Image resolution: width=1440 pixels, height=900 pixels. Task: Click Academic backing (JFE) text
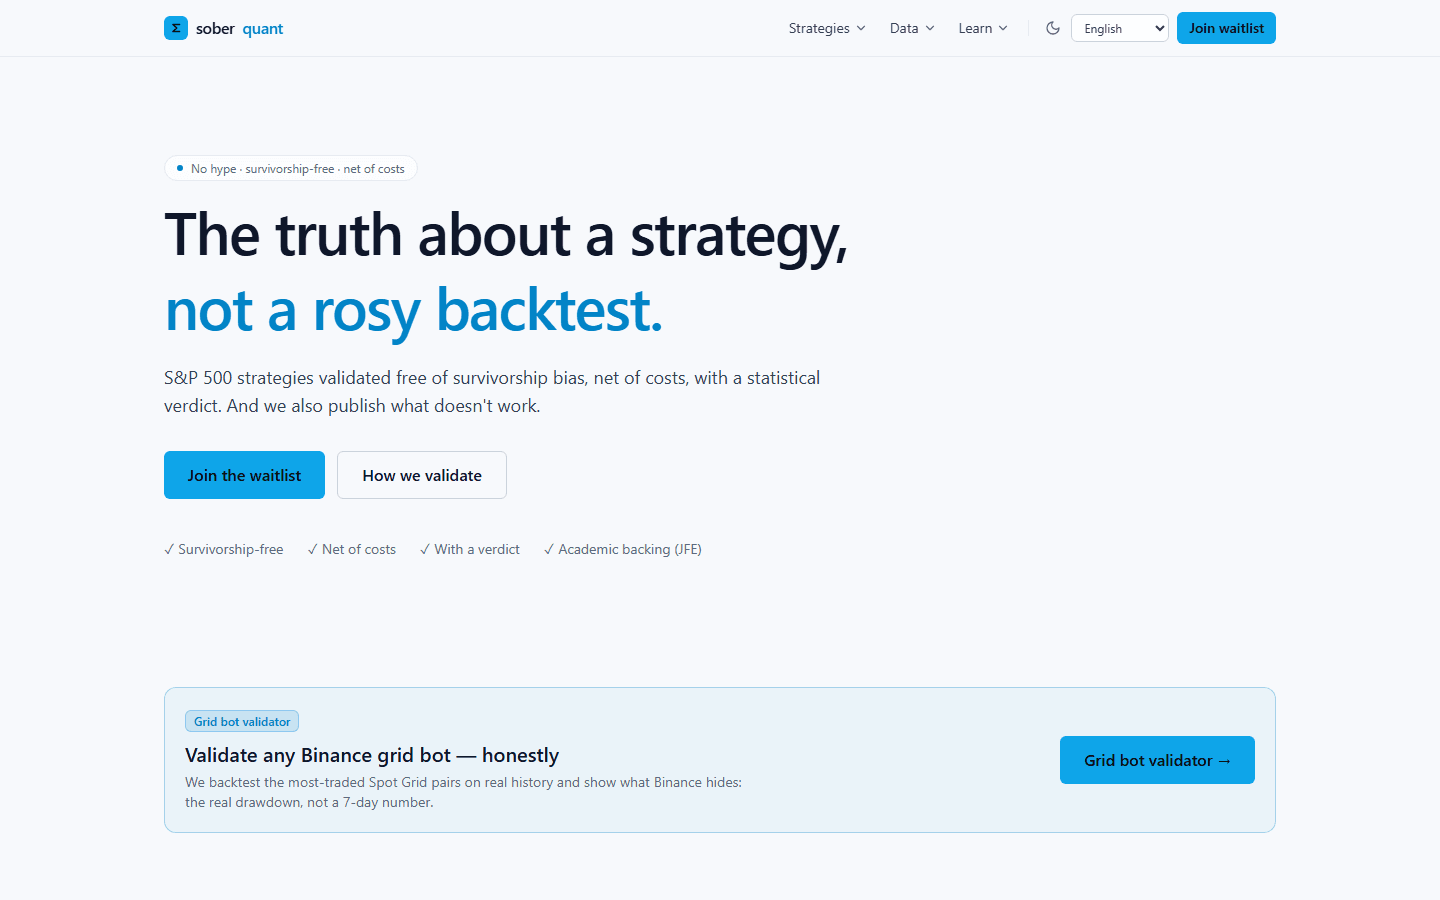(x=623, y=549)
